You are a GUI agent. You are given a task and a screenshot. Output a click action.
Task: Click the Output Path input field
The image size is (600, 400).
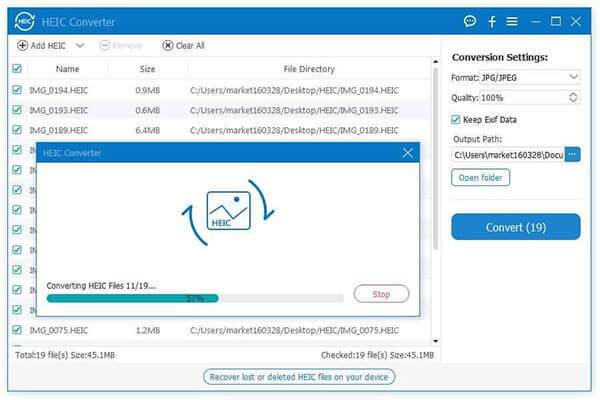pyautogui.click(x=508, y=155)
